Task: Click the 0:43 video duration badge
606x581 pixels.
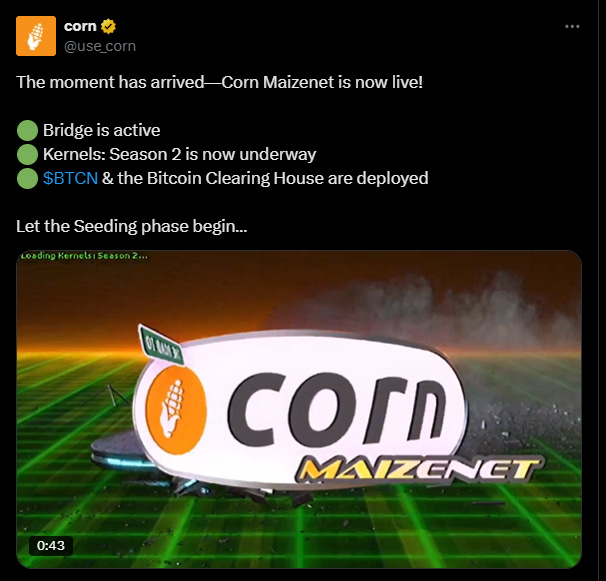Action: [x=51, y=545]
